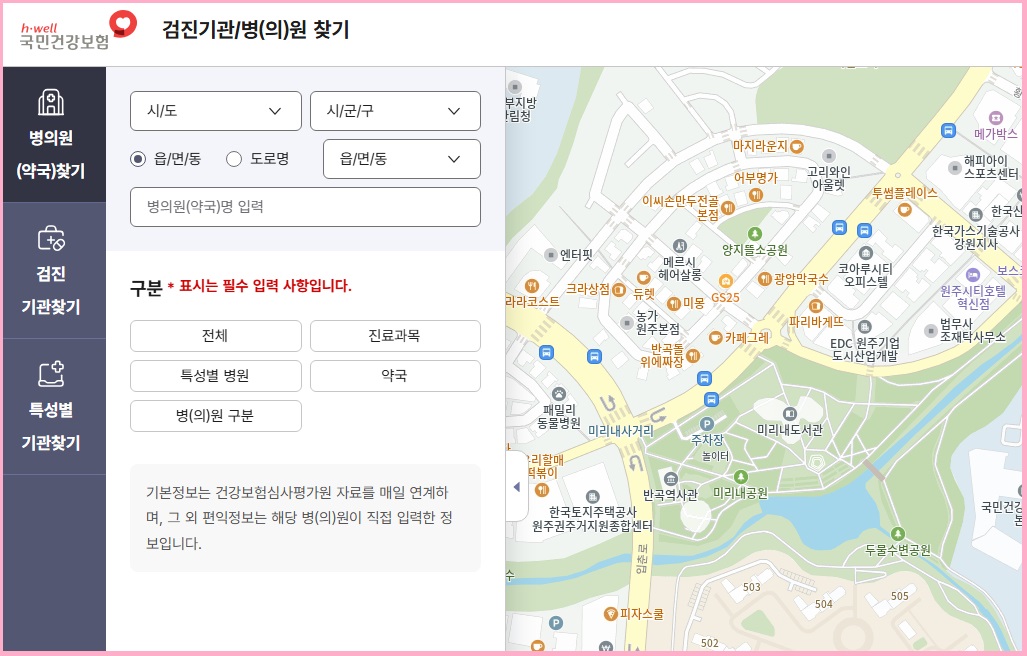The height and width of the screenshot is (656, 1027).
Task: Click the 크라상점 bakery marker
Action: point(618,289)
